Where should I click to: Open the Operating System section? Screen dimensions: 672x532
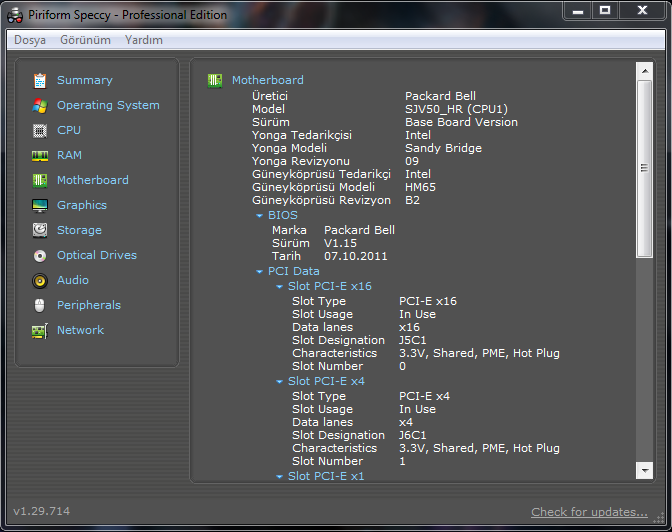(108, 105)
